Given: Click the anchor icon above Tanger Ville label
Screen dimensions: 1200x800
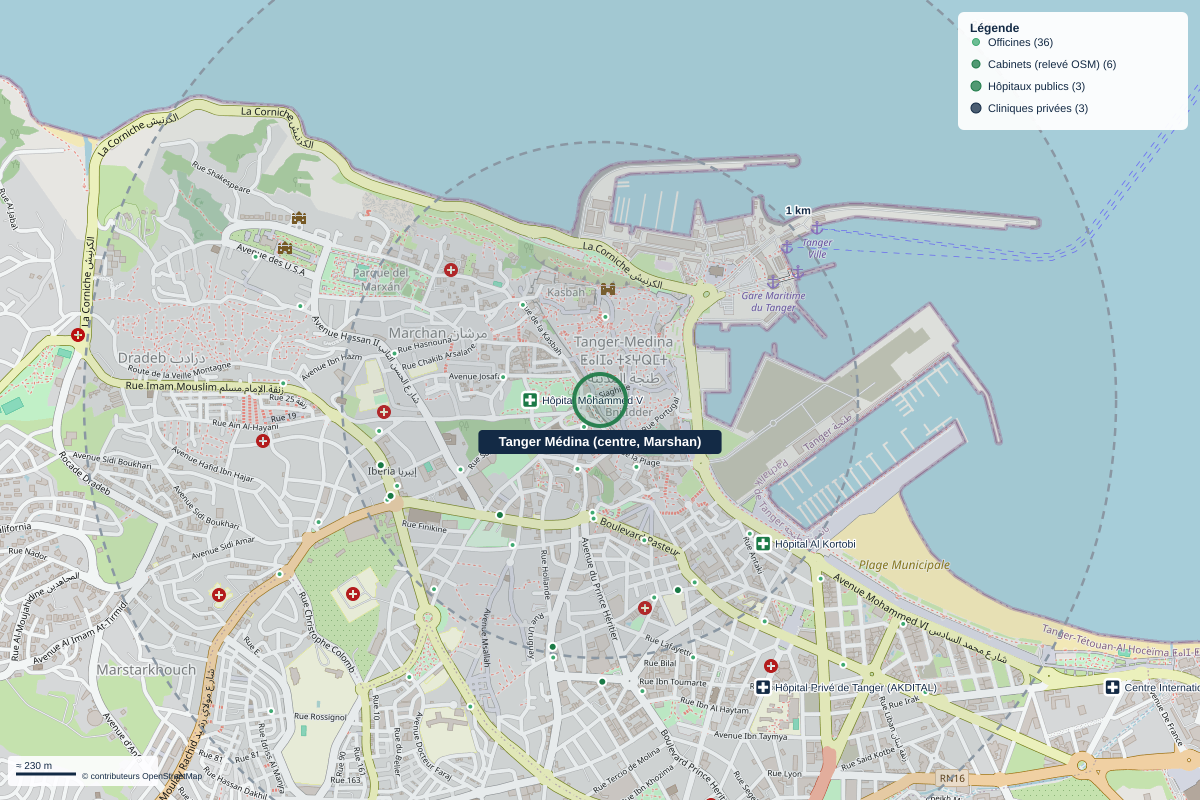Looking at the screenshot, I should tap(816, 228).
